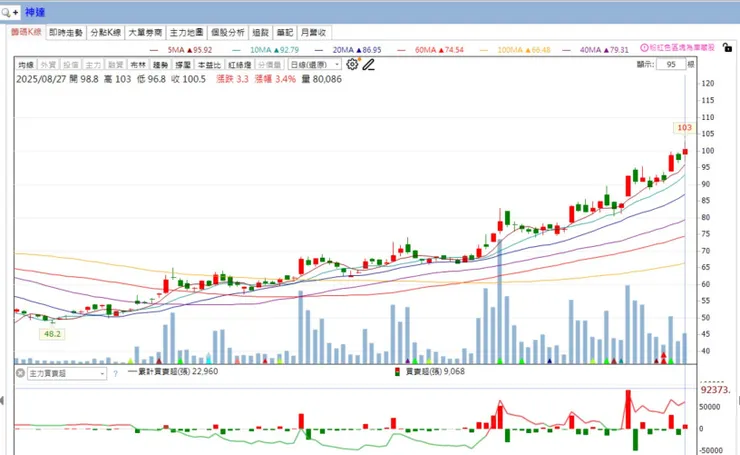740x455 pixels.
Task: Click the 100MA legend color line
Action: click(484, 50)
